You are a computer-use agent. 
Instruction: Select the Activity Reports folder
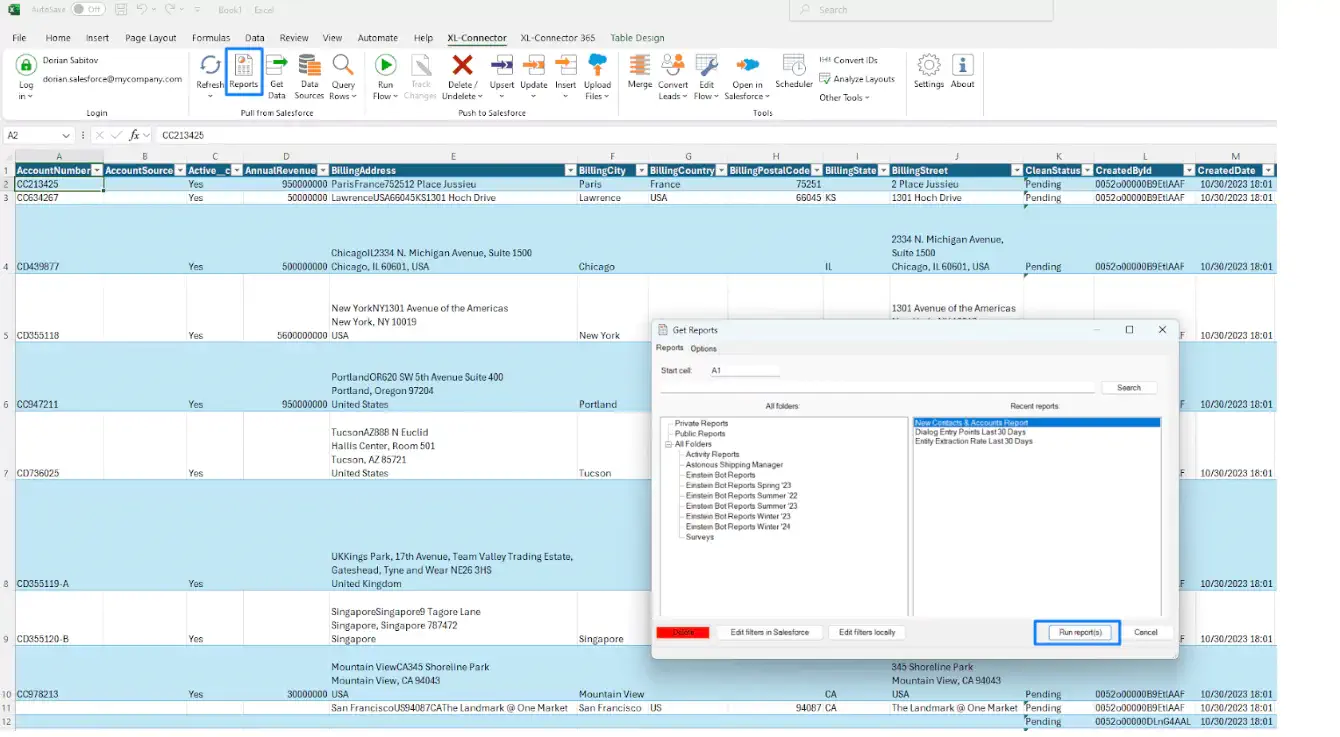tap(712, 455)
